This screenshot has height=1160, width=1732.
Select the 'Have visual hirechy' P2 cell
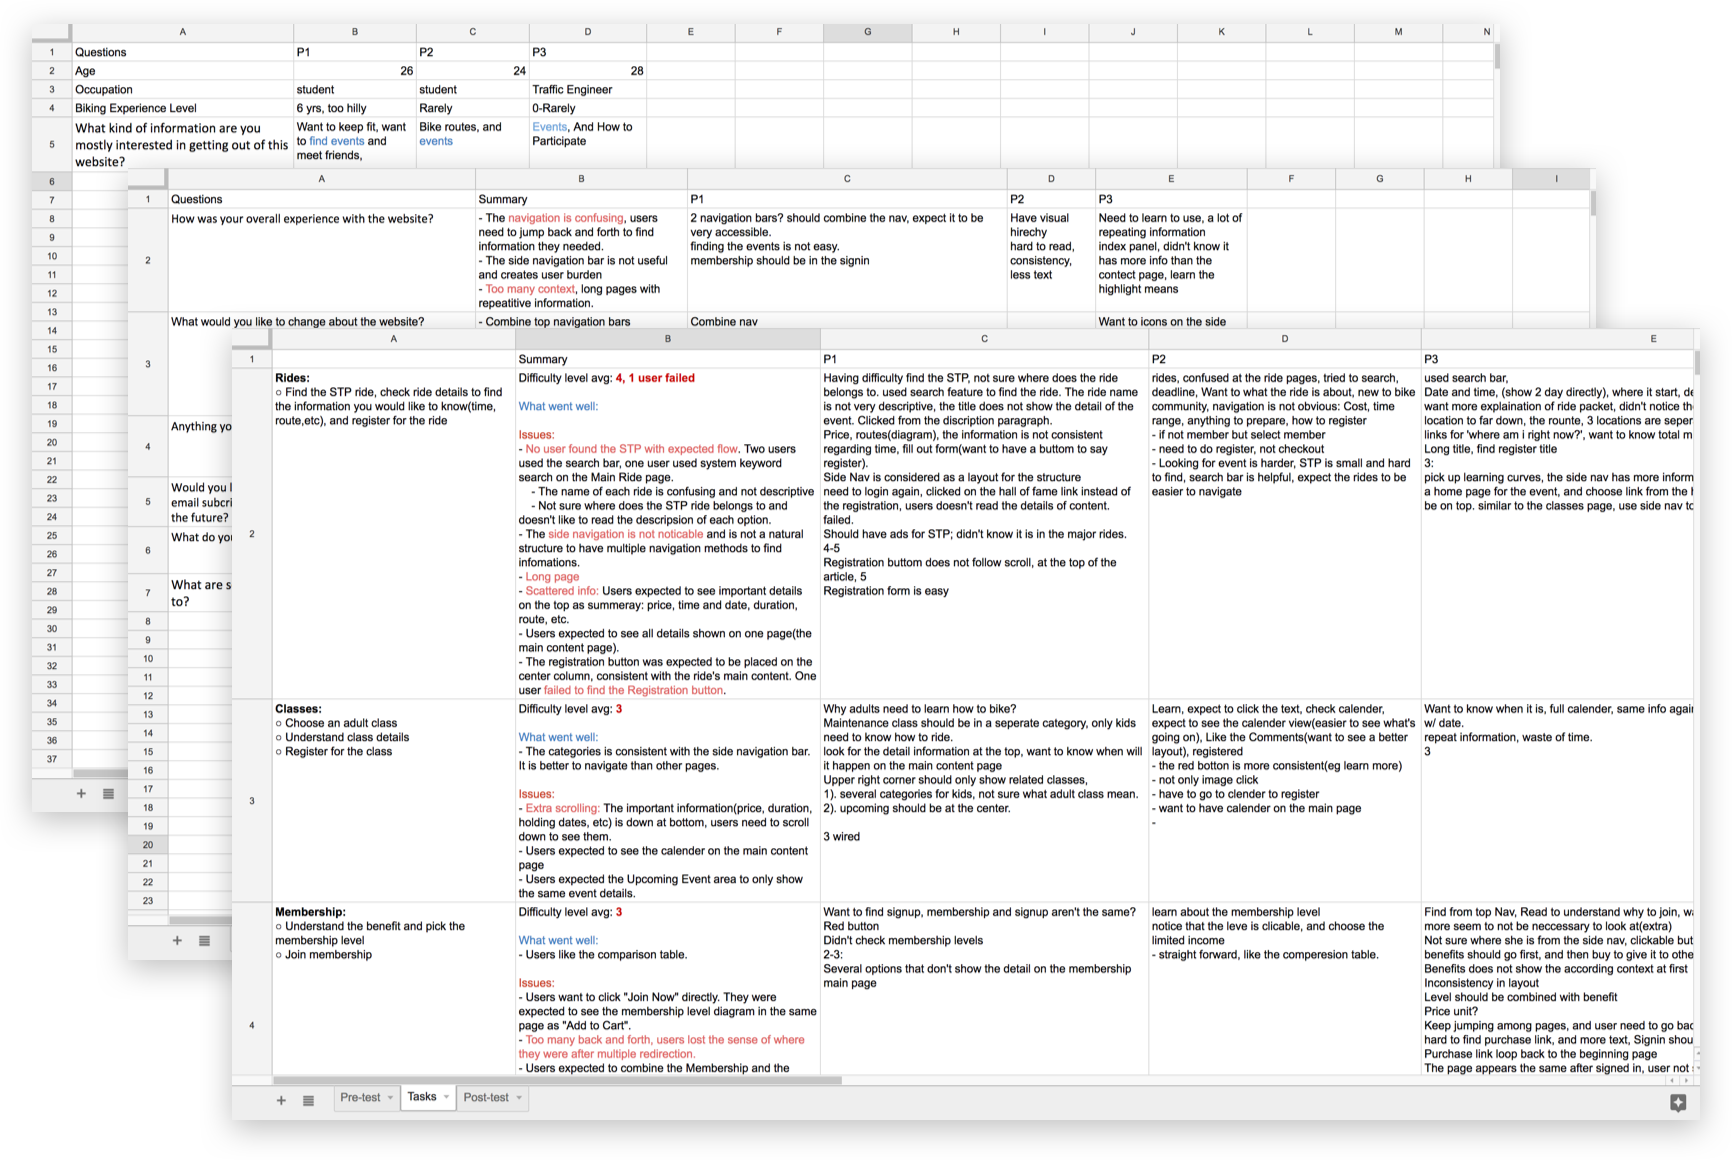(x=1051, y=260)
